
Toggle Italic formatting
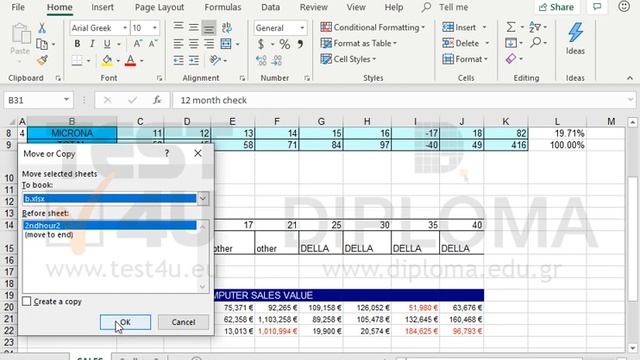[x=92, y=44]
